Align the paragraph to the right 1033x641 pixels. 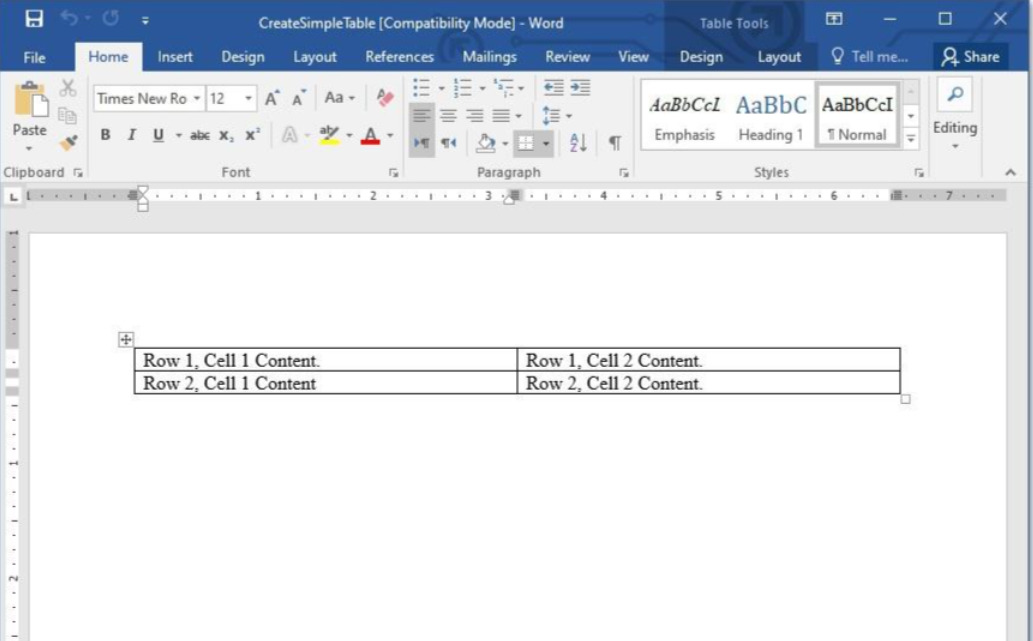click(x=474, y=116)
